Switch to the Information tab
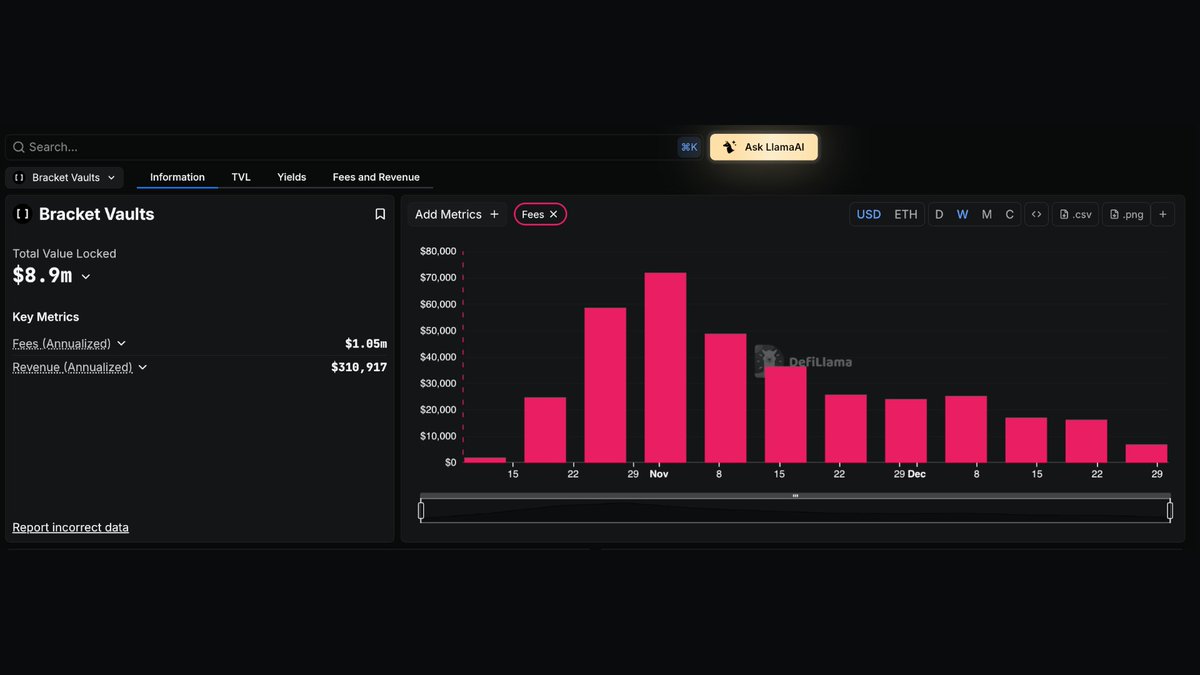The height and width of the screenshot is (675, 1200). pos(177,177)
